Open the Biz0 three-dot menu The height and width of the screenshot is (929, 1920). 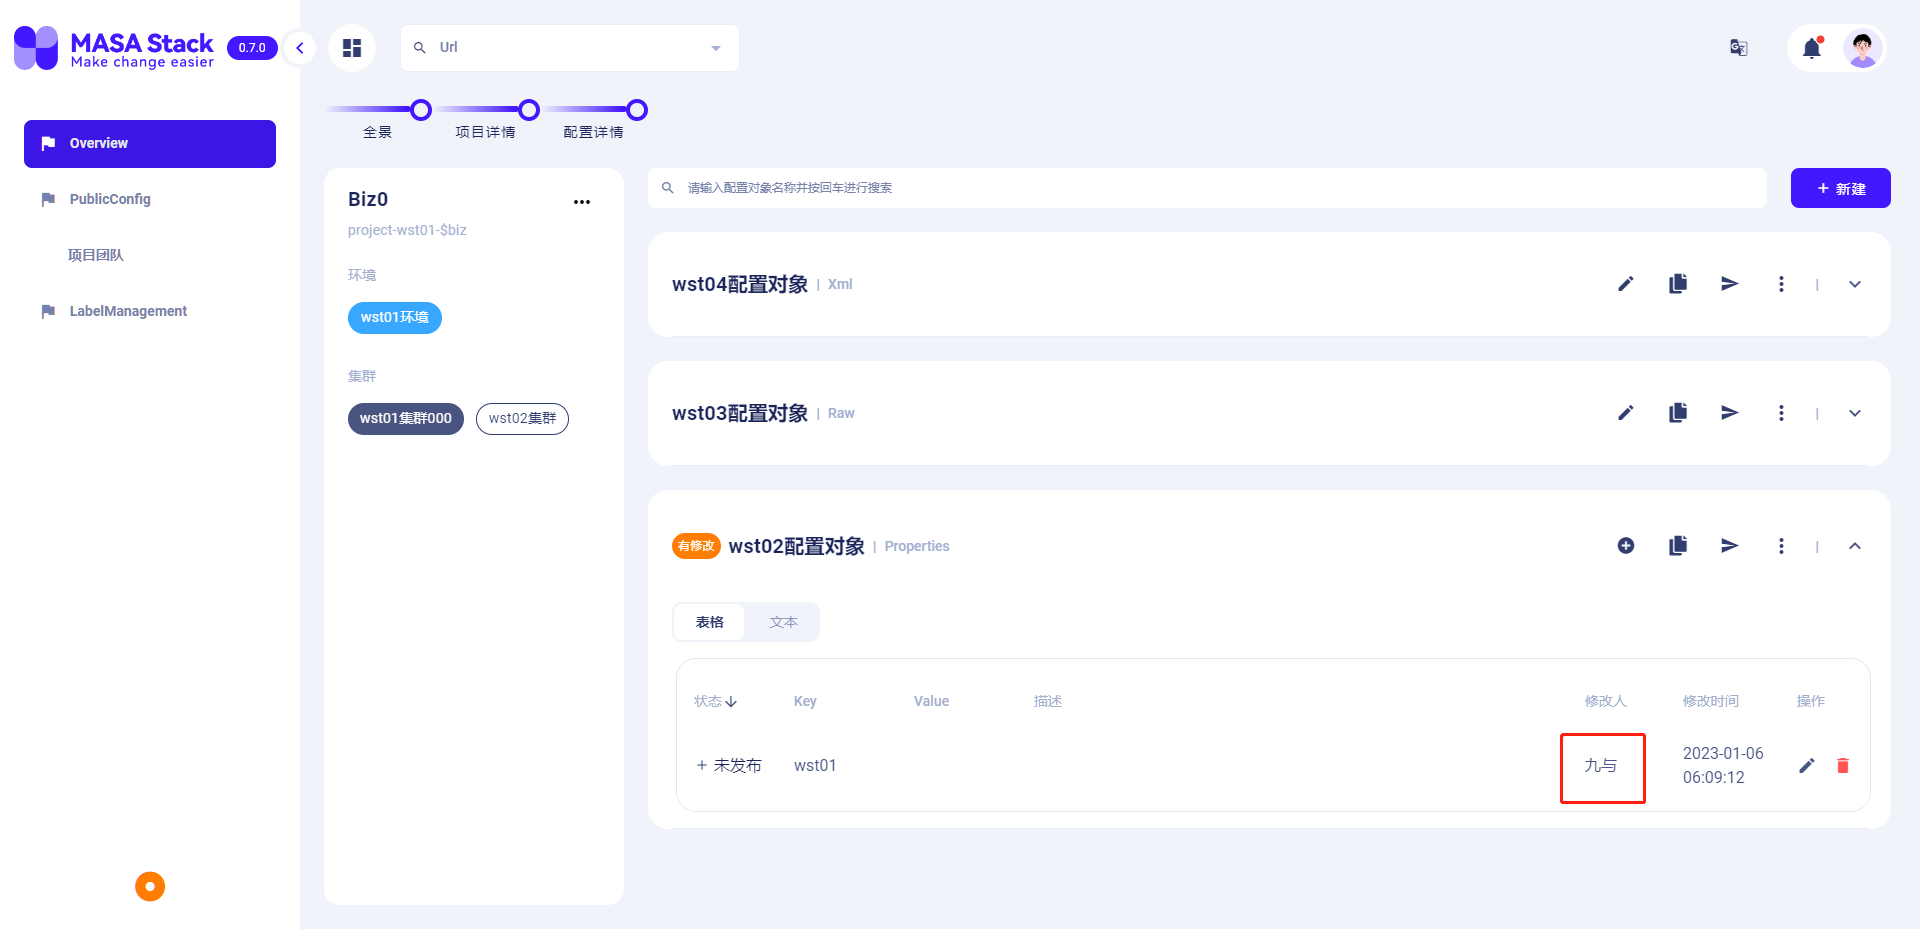pyautogui.click(x=582, y=202)
